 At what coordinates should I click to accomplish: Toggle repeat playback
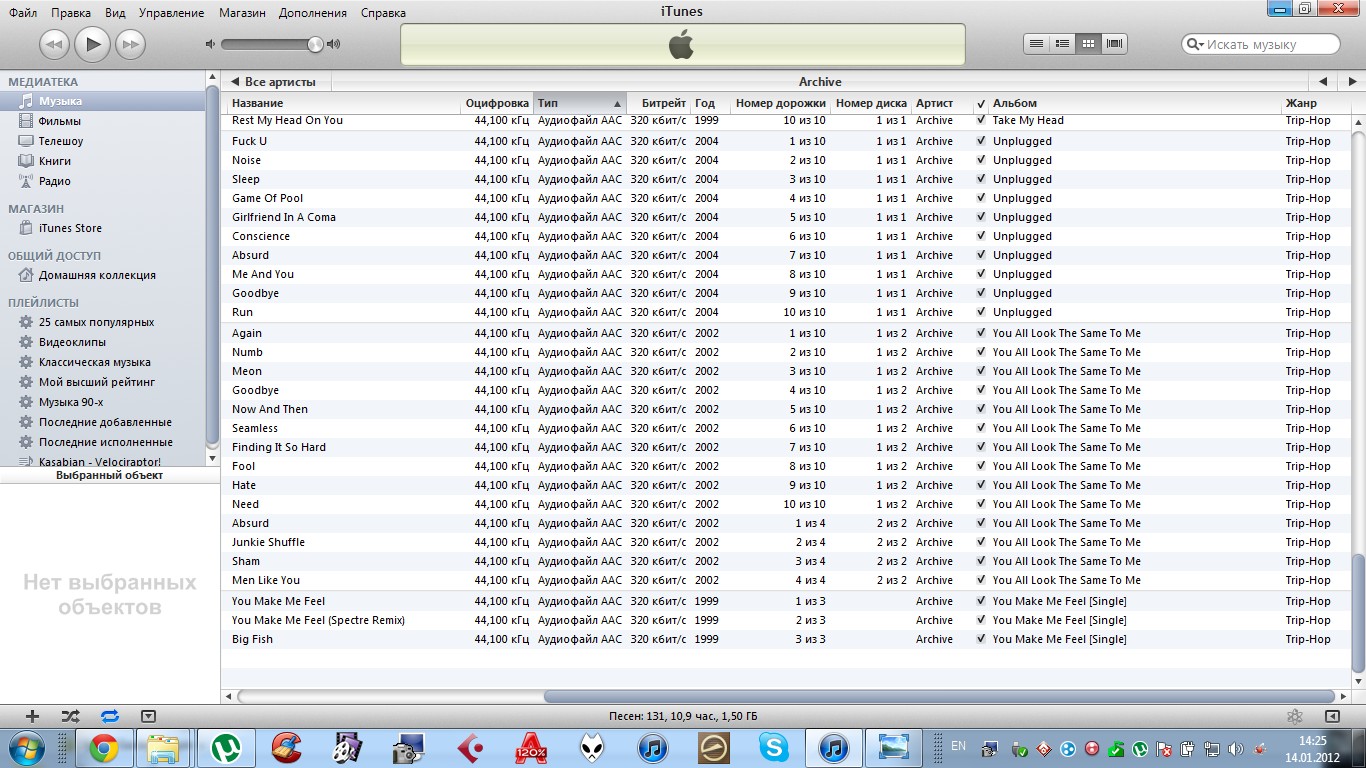coord(109,716)
